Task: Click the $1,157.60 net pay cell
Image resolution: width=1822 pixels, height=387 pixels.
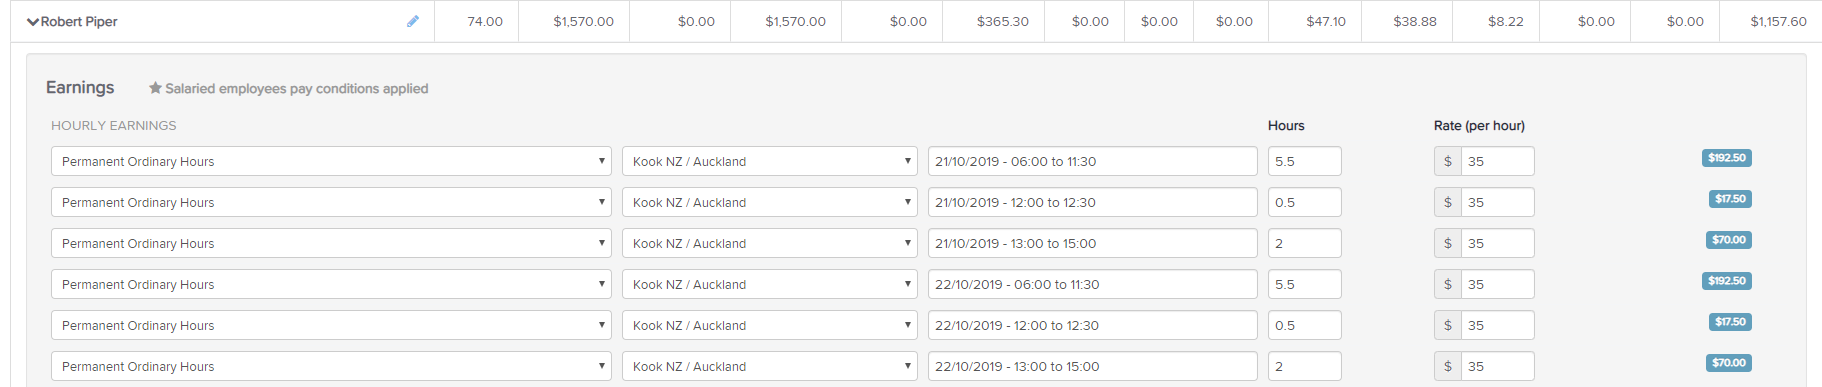Action: (x=1778, y=21)
